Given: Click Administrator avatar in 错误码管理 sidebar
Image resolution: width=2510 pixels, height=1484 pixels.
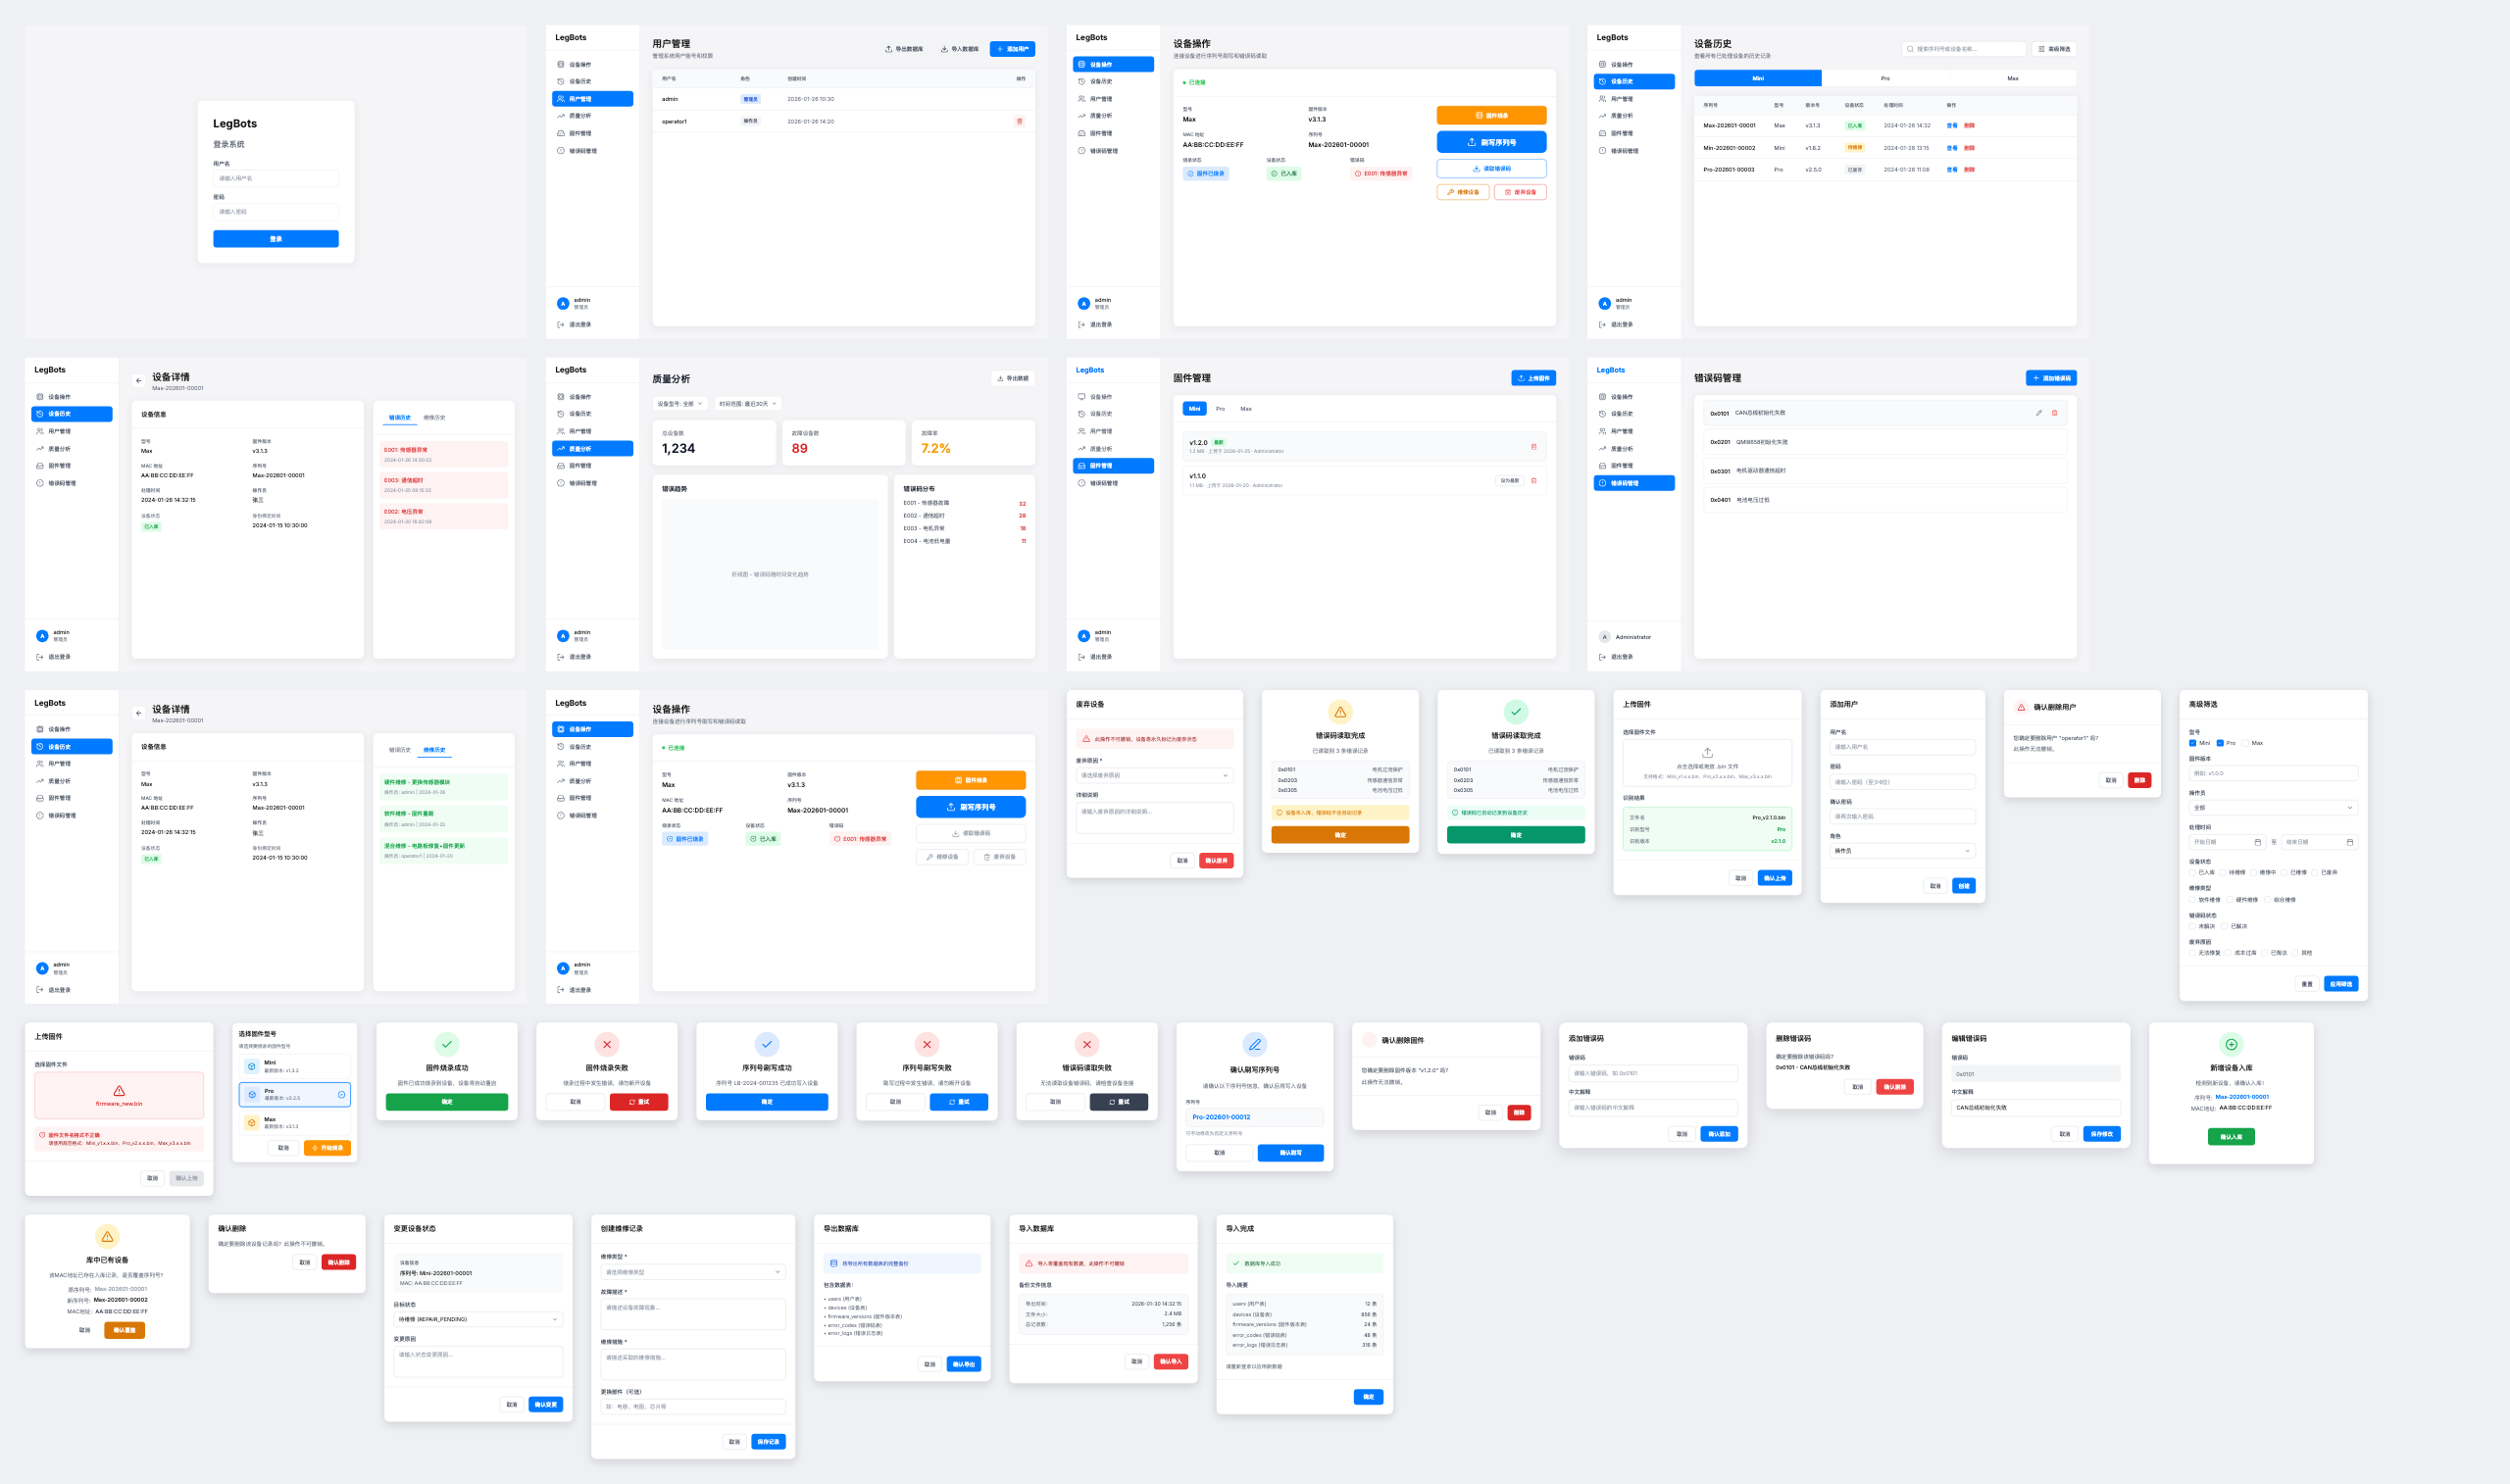Looking at the screenshot, I should [x=1604, y=637].
